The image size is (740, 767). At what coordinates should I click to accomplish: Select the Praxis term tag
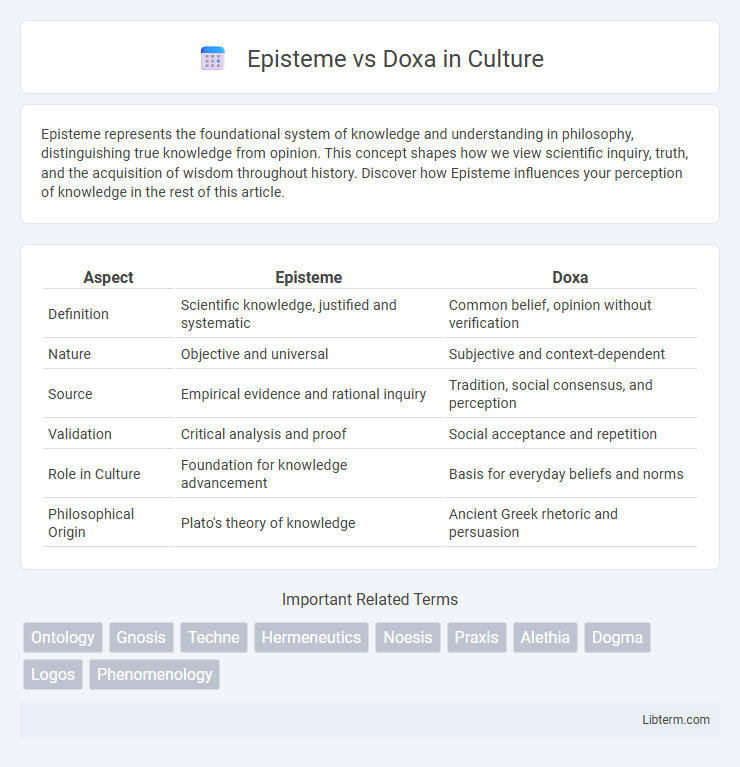[x=476, y=637]
